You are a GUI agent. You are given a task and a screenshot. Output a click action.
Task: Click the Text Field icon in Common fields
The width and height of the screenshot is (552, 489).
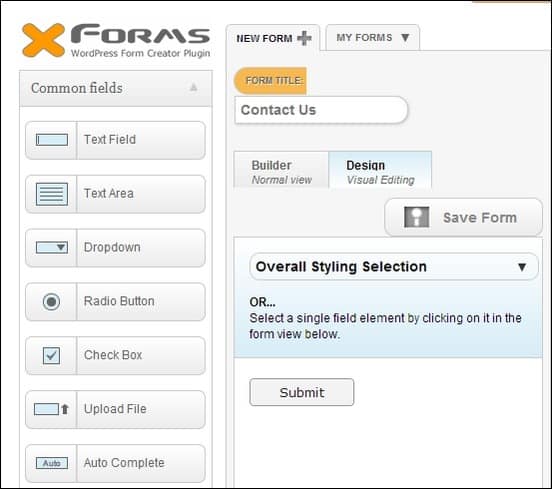click(x=52, y=140)
